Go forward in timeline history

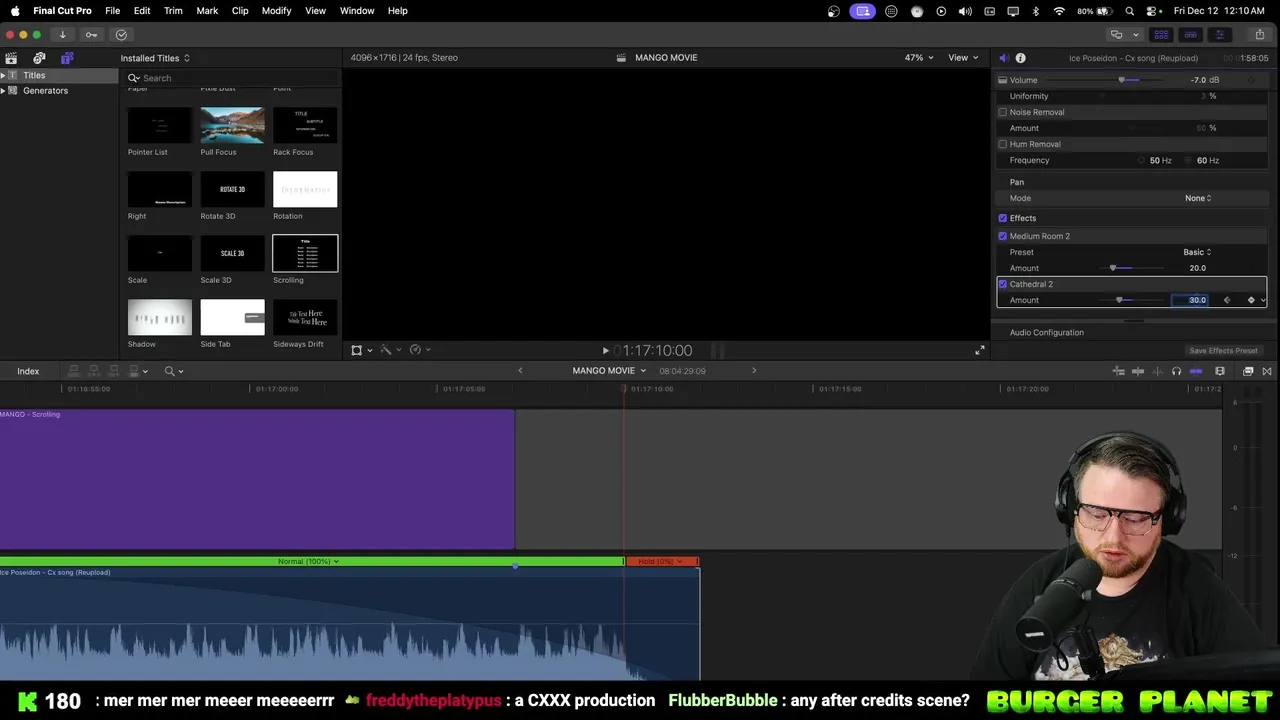754,371
